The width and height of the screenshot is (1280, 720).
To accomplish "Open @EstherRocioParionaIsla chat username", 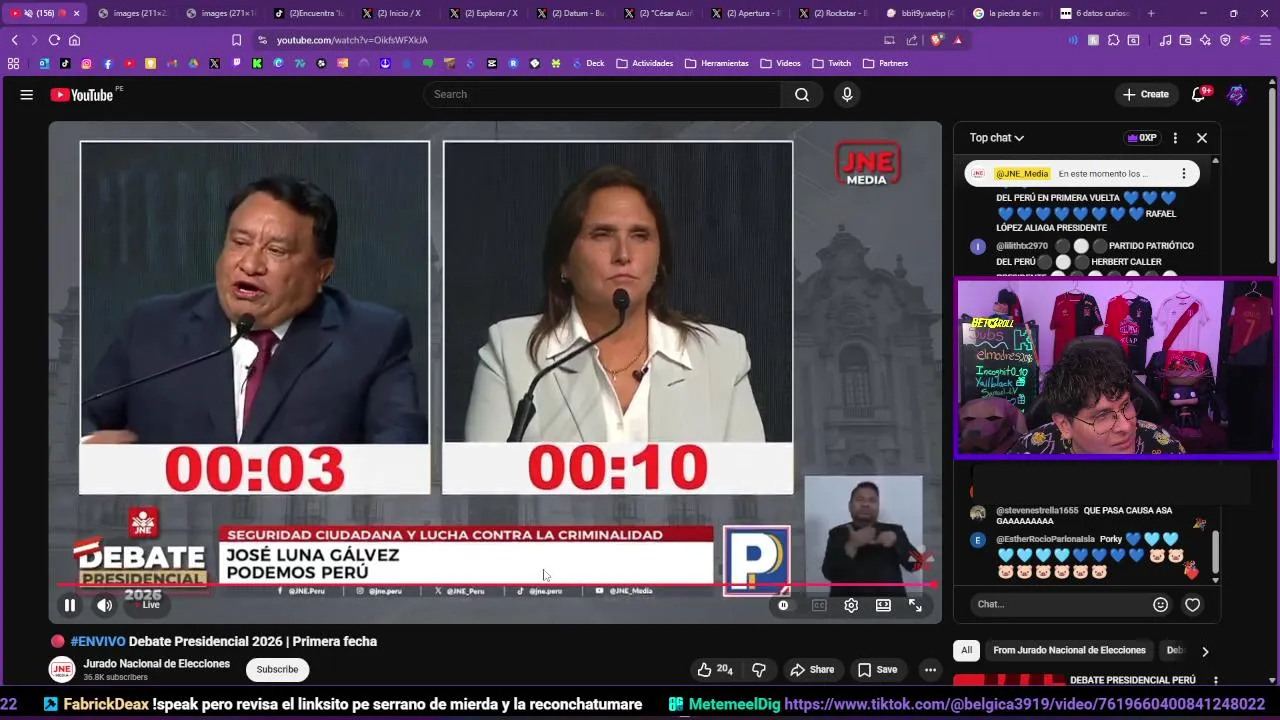I will pyautogui.click(x=1045, y=539).
